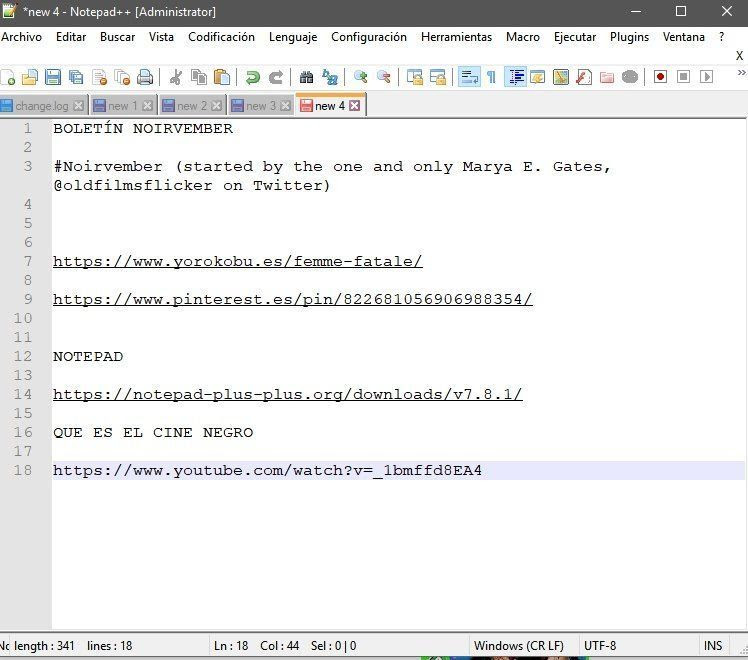Click the Close file toolbar icon
The height and width of the screenshot is (660, 748).
pyautogui.click(x=99, y=77)
